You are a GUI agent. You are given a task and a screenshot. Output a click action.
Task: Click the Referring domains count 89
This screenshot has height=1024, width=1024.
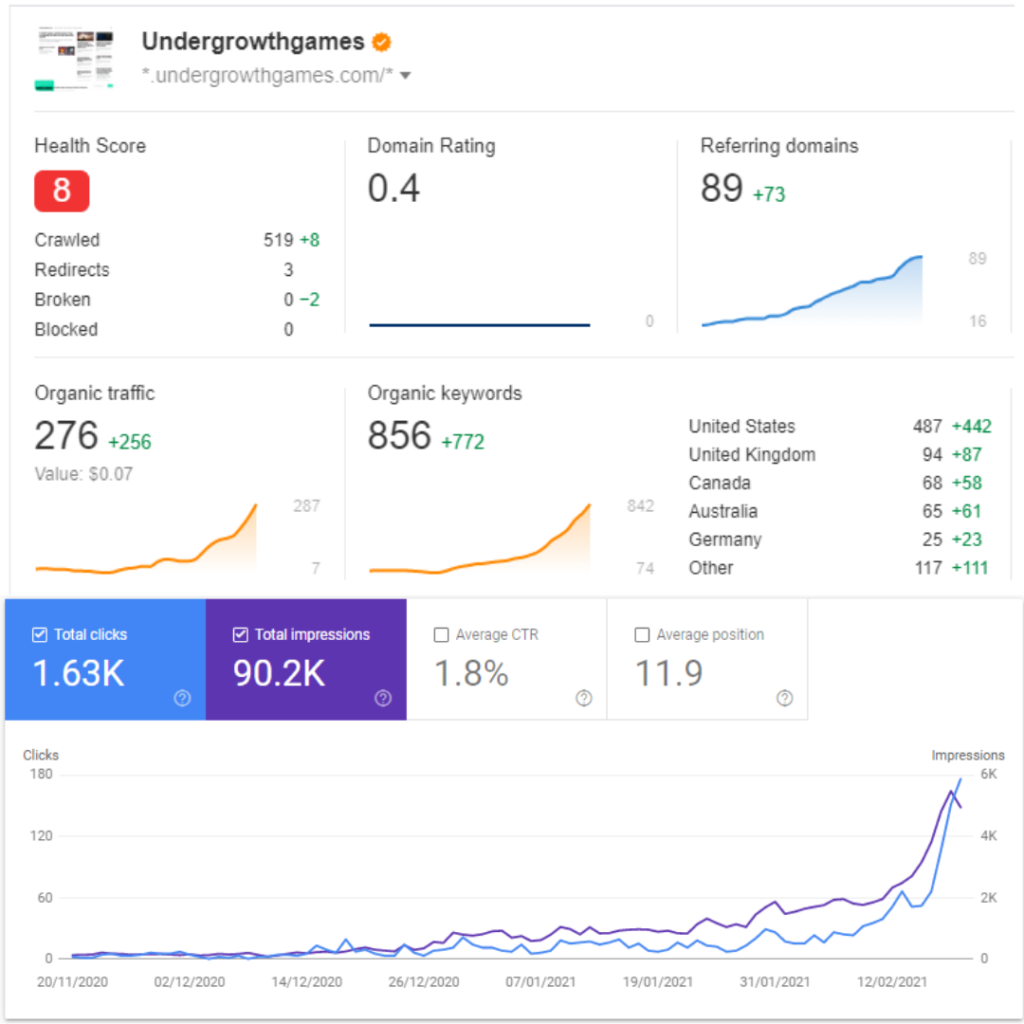point(722,189)
